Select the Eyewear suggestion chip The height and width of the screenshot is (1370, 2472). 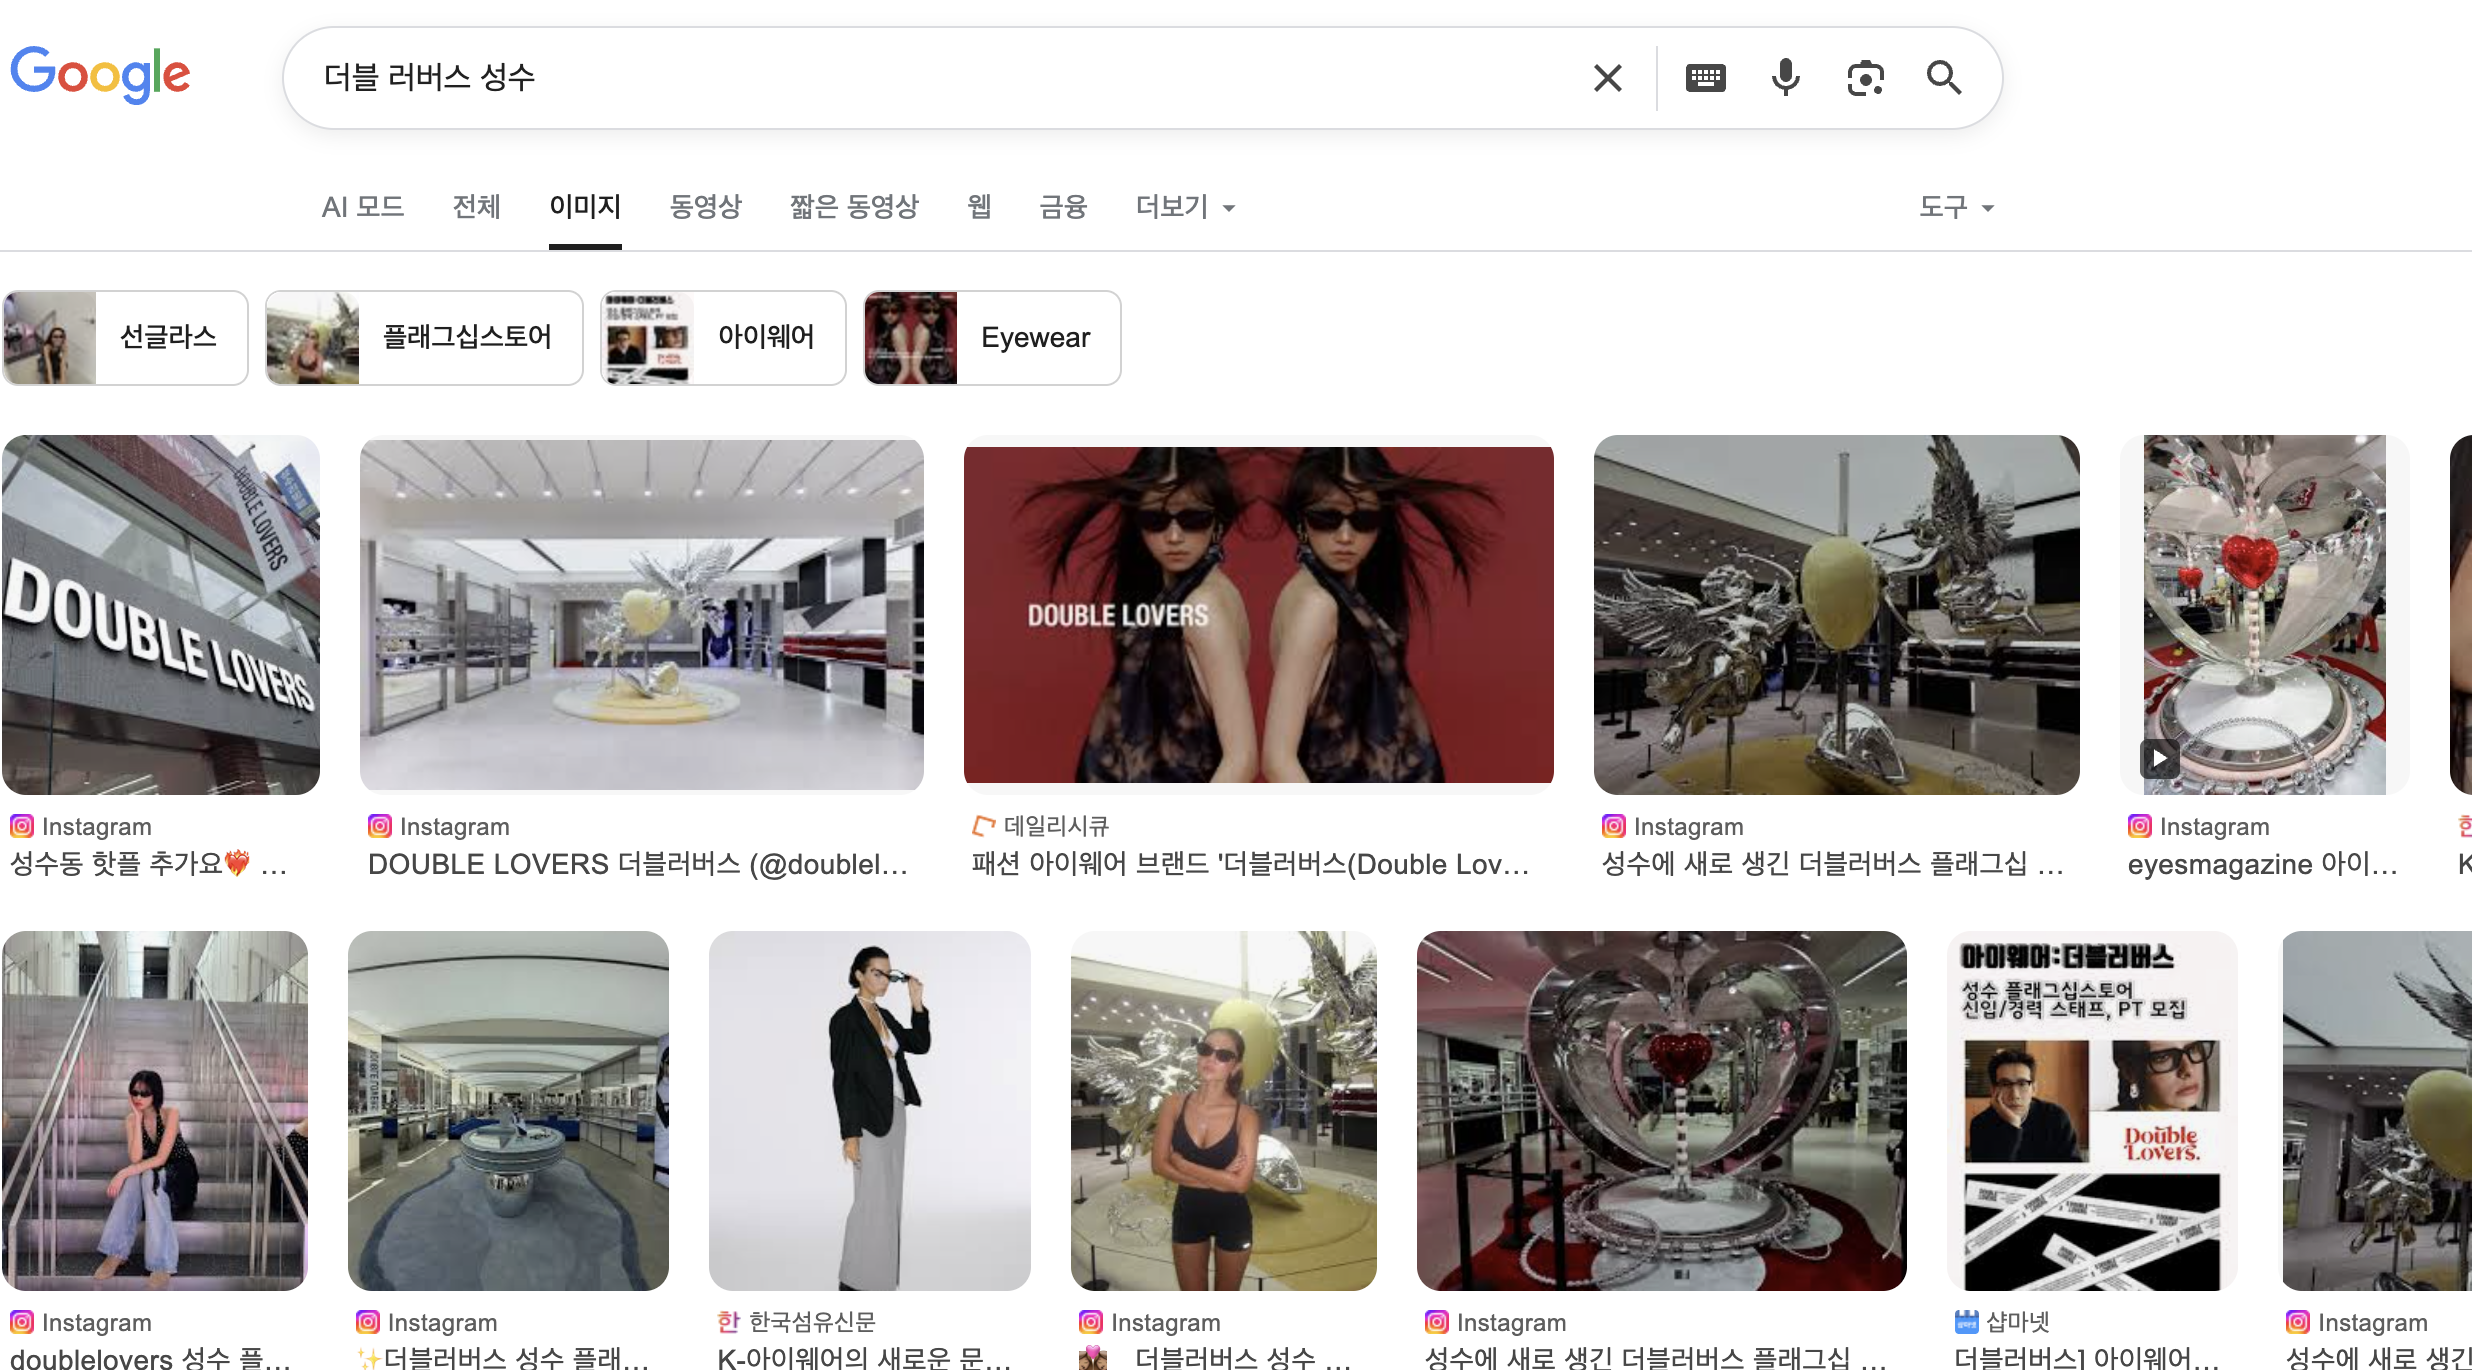coord(992,338)
